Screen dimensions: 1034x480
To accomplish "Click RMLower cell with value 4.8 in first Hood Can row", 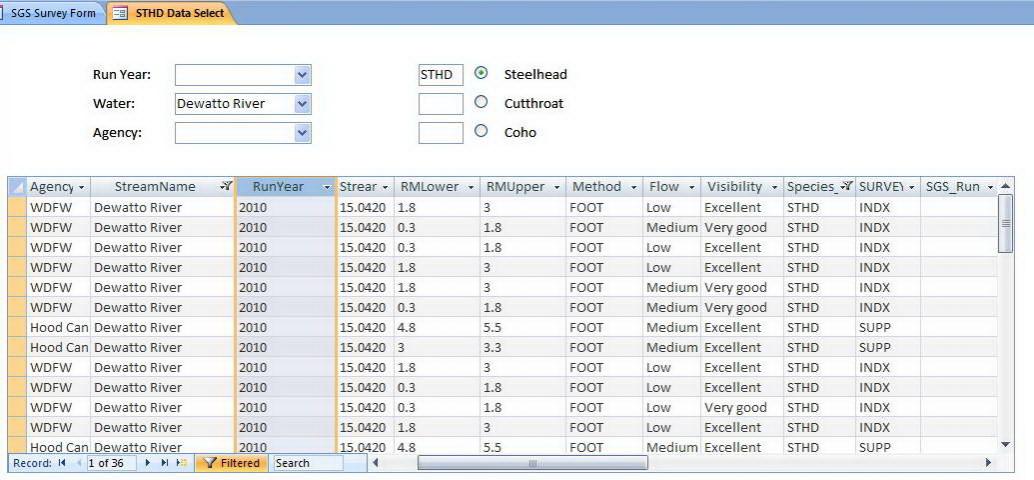I will click(x=437, y=327).
